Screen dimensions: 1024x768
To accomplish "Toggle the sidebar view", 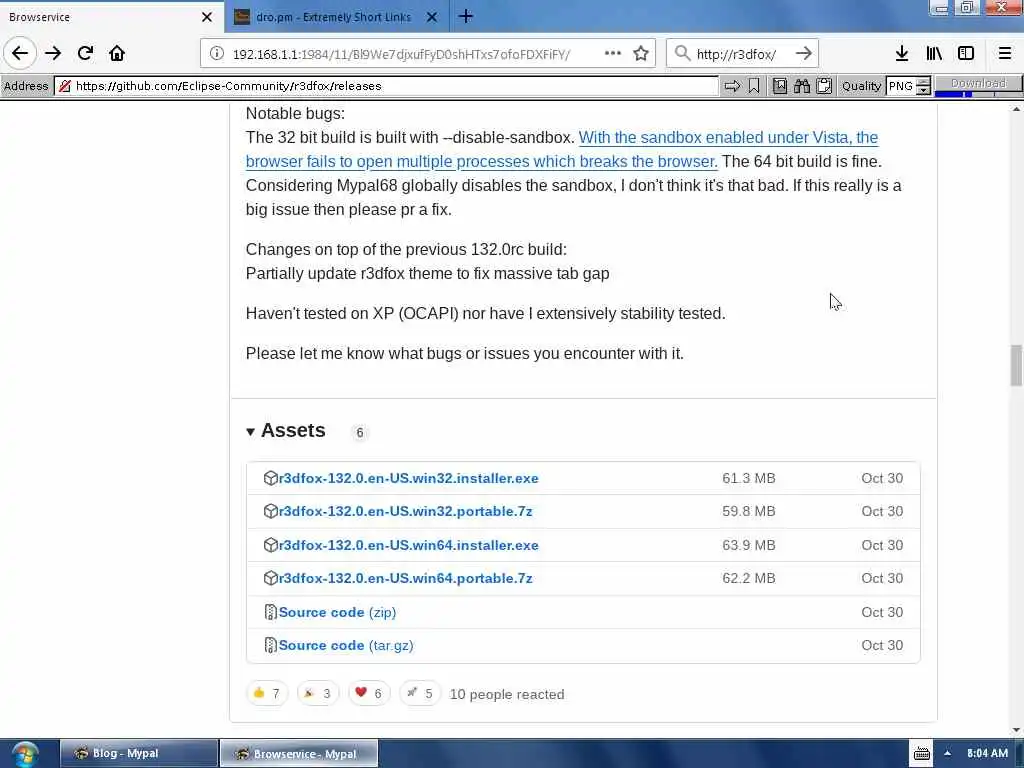I will pos(966,54).
